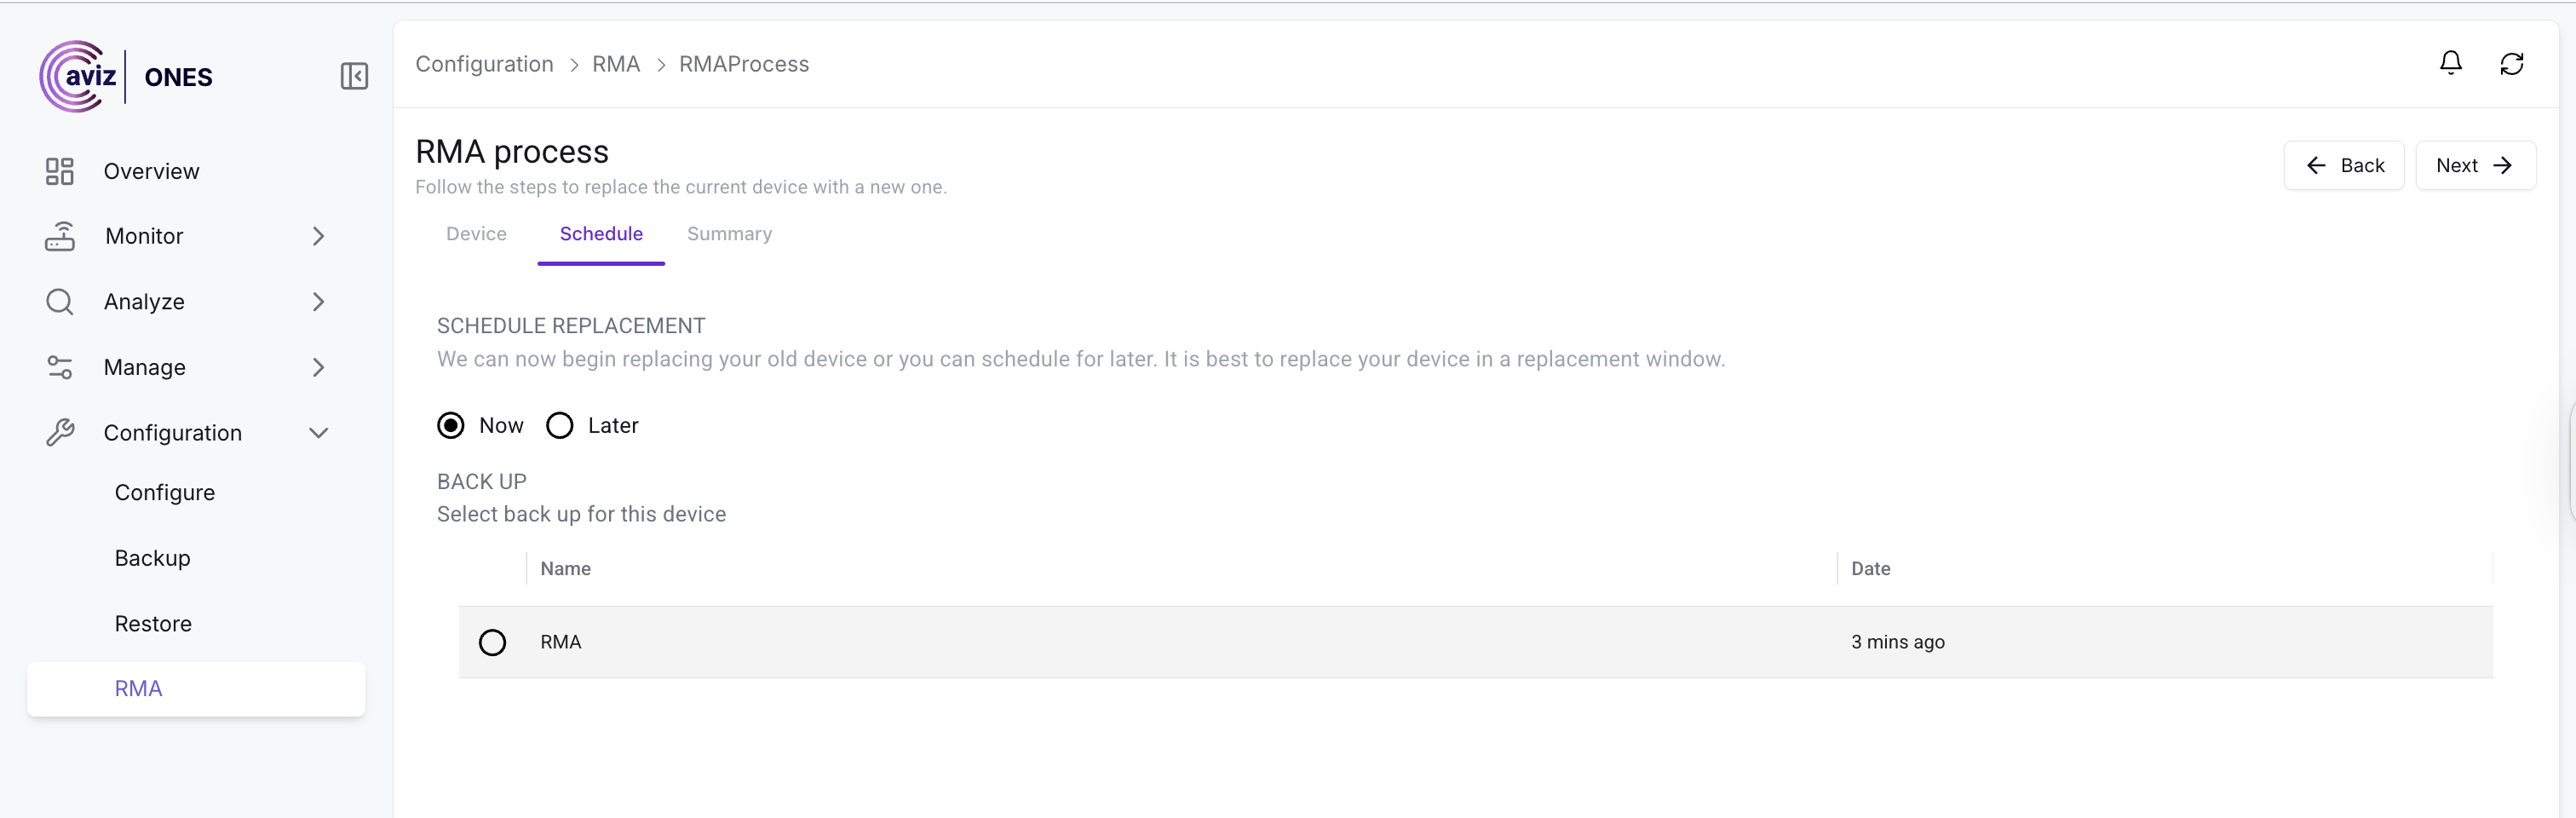The image size is (2576, 818).
Task: Select the Later radio option
Action: [x=560, y=425]
